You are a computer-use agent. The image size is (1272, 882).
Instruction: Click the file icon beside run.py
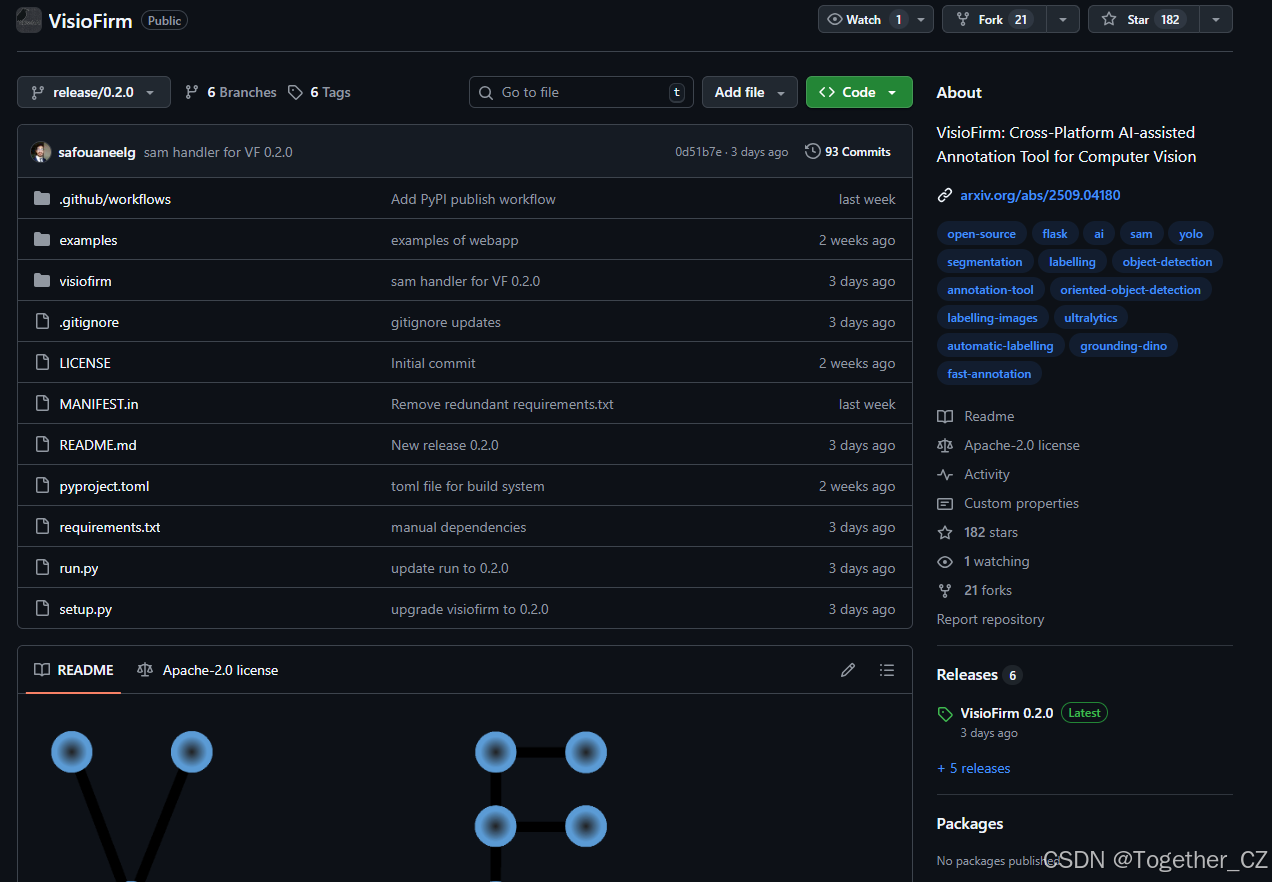tap(42, 568)
